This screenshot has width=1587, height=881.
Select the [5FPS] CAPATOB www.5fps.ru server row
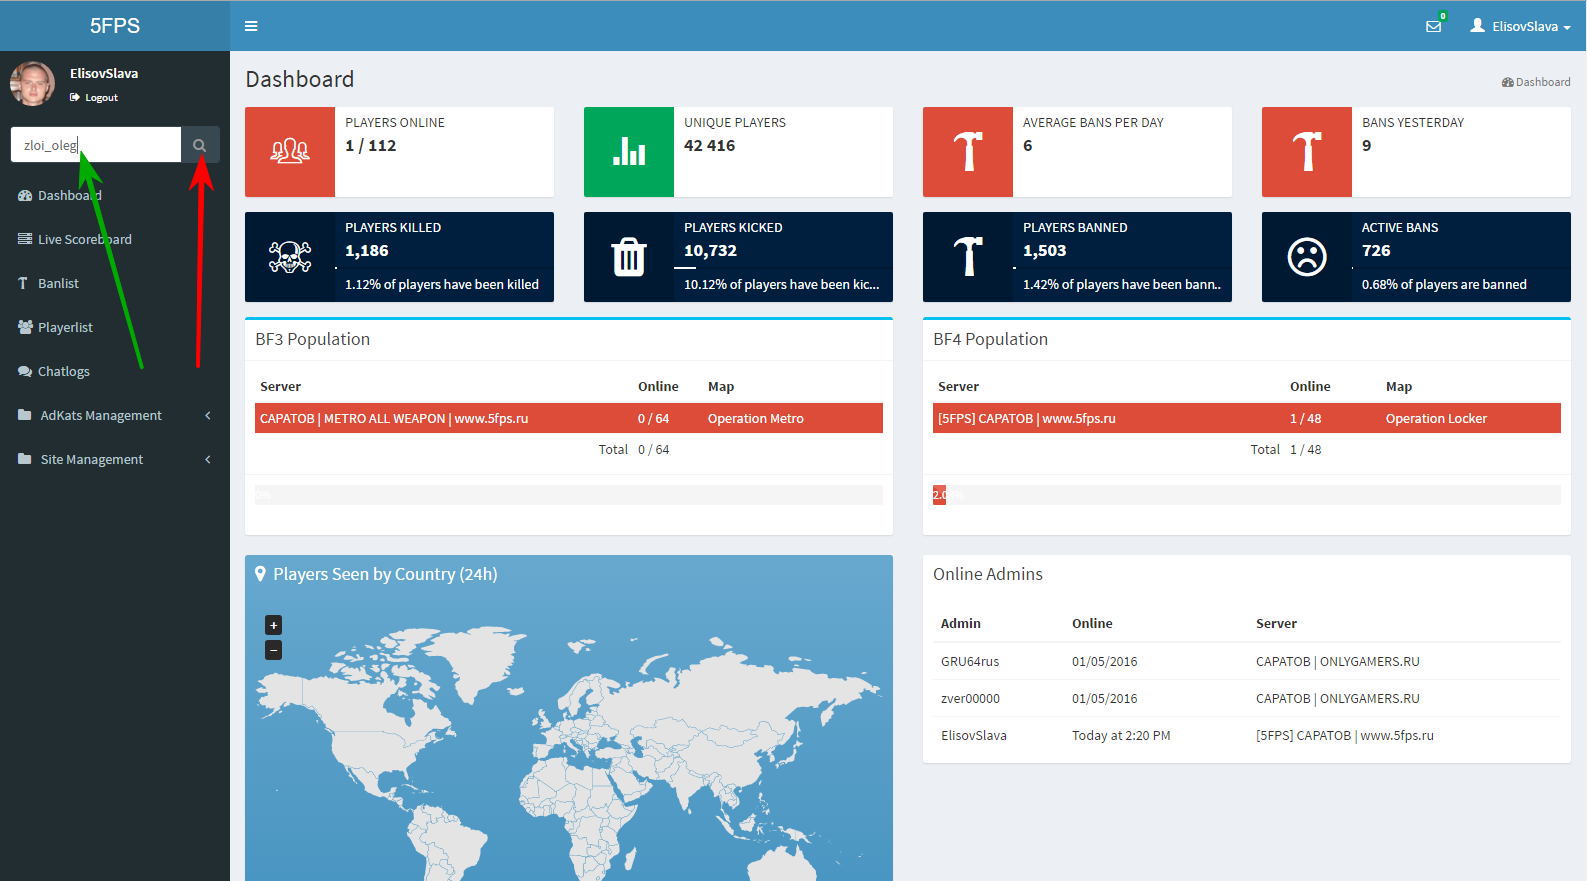pos(1247,418)
